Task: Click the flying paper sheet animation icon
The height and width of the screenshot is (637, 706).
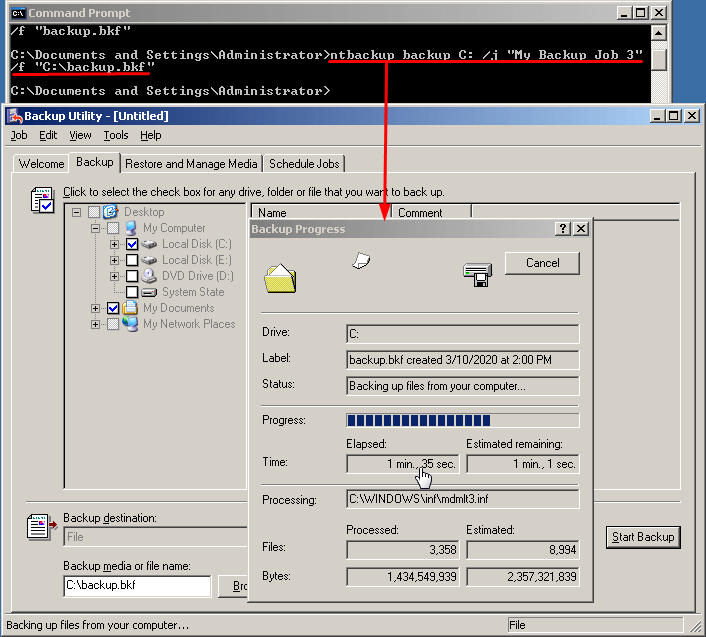Action: click(x=361, y=260)
